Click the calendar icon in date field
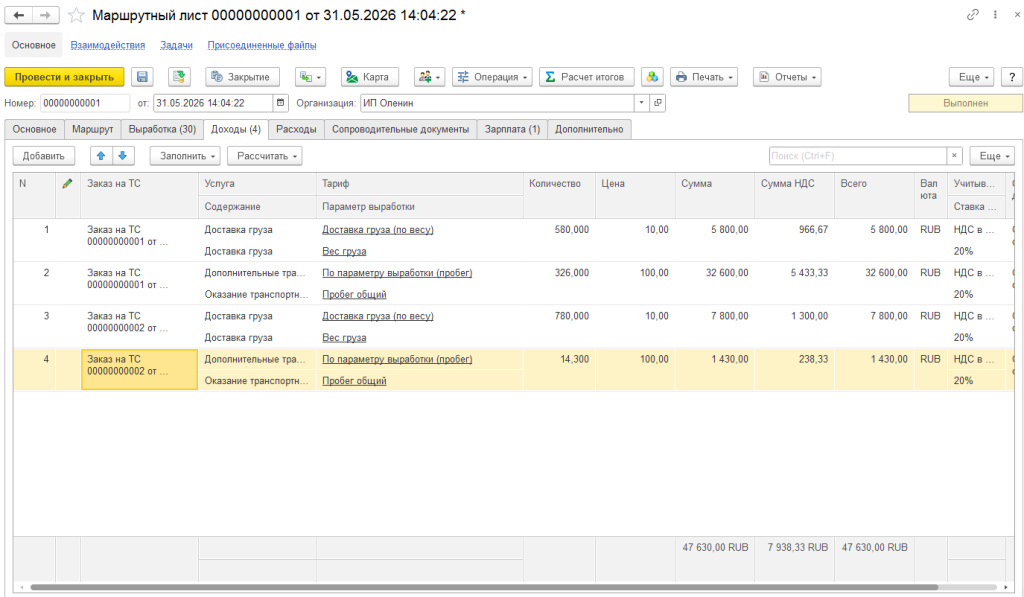1024x597 pixels. click(280, 103)
